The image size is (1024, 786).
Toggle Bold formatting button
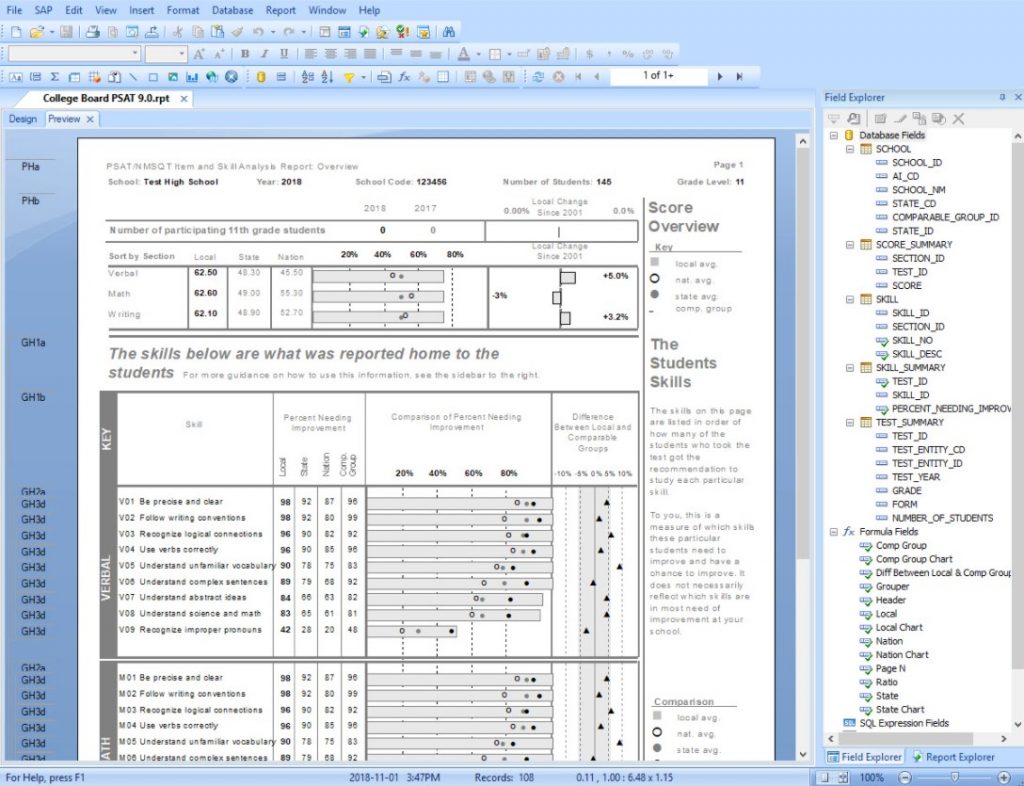[245, 54]
